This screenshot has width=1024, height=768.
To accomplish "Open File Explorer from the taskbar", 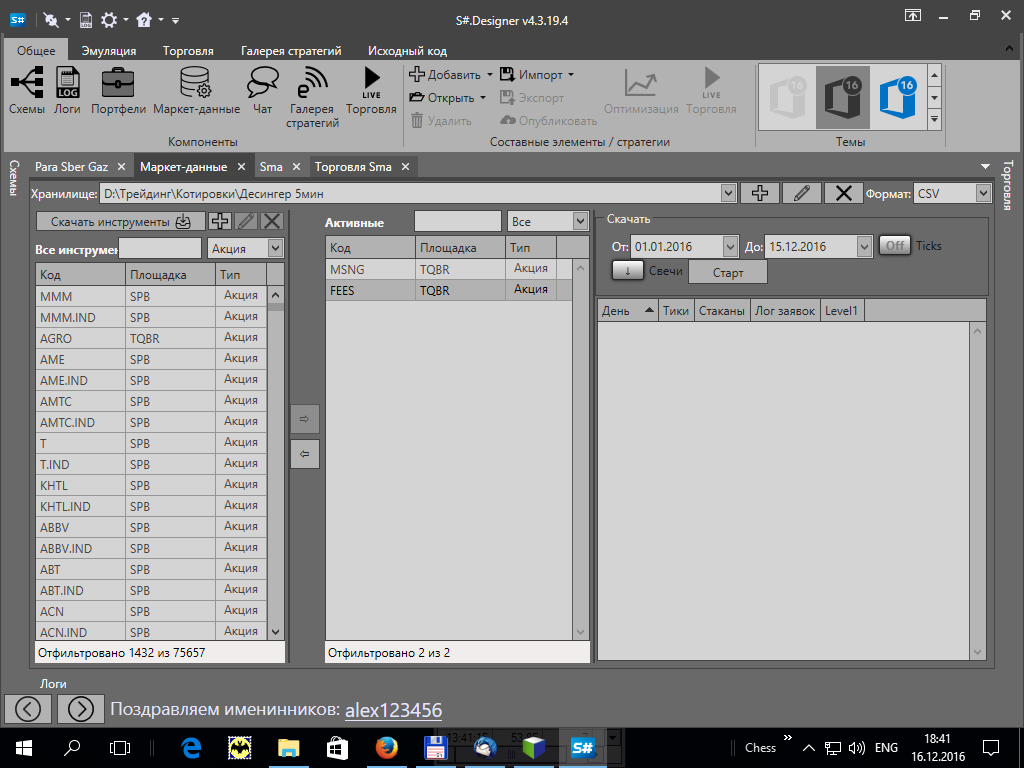I will click(288, 748).
